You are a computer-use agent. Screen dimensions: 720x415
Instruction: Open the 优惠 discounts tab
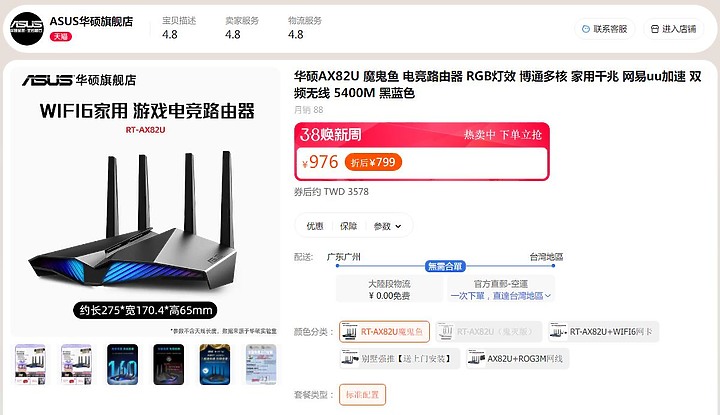coord(315,226)
